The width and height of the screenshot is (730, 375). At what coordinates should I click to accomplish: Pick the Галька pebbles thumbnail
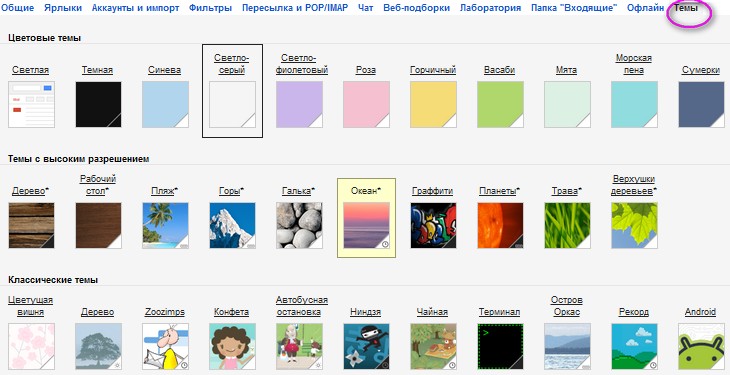point(299,225)
